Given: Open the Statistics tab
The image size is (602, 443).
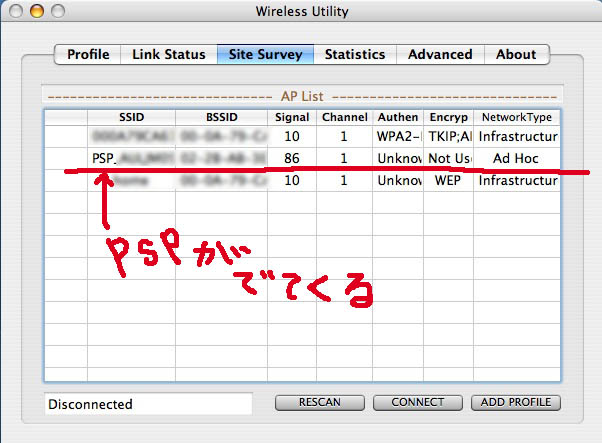Looking at the screenshot, I should pos(355,54).
